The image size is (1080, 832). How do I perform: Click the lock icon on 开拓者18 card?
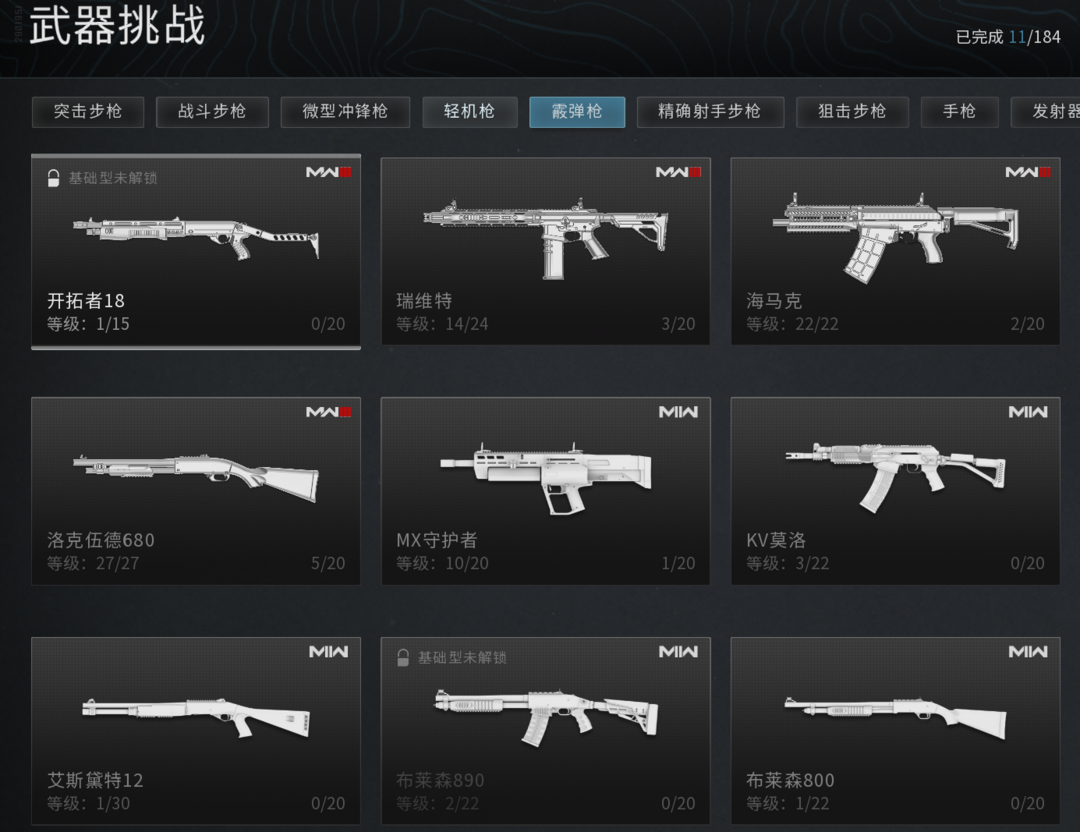pyautogui.click(x=53, y=178)
